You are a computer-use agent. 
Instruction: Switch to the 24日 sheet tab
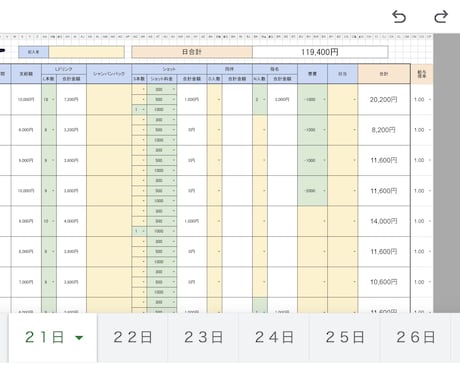pyautogui.click(x=274, y=337)
